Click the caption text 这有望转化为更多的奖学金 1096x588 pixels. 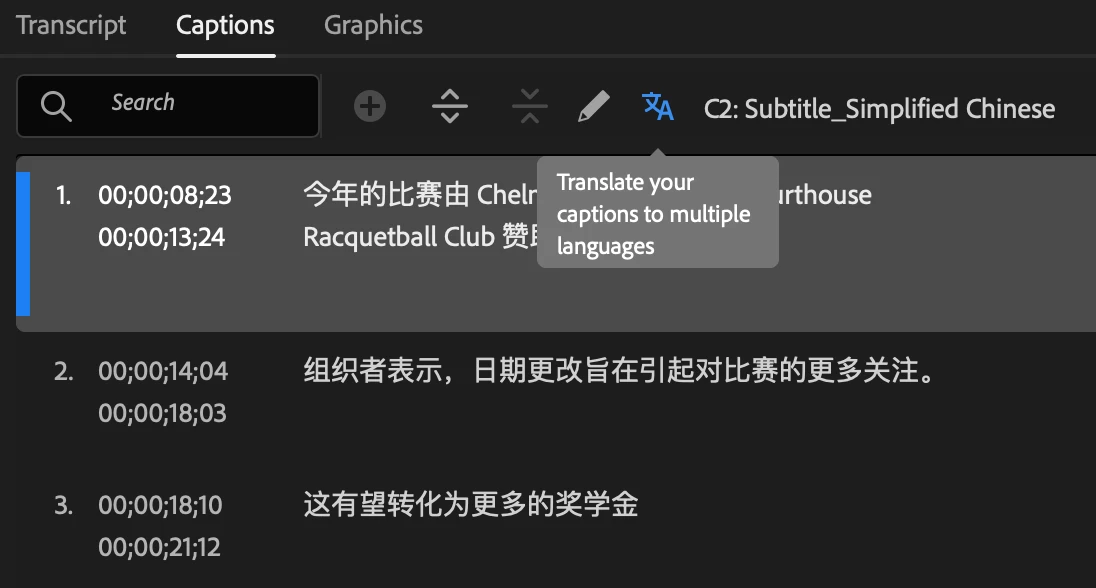tap(471, 504)
